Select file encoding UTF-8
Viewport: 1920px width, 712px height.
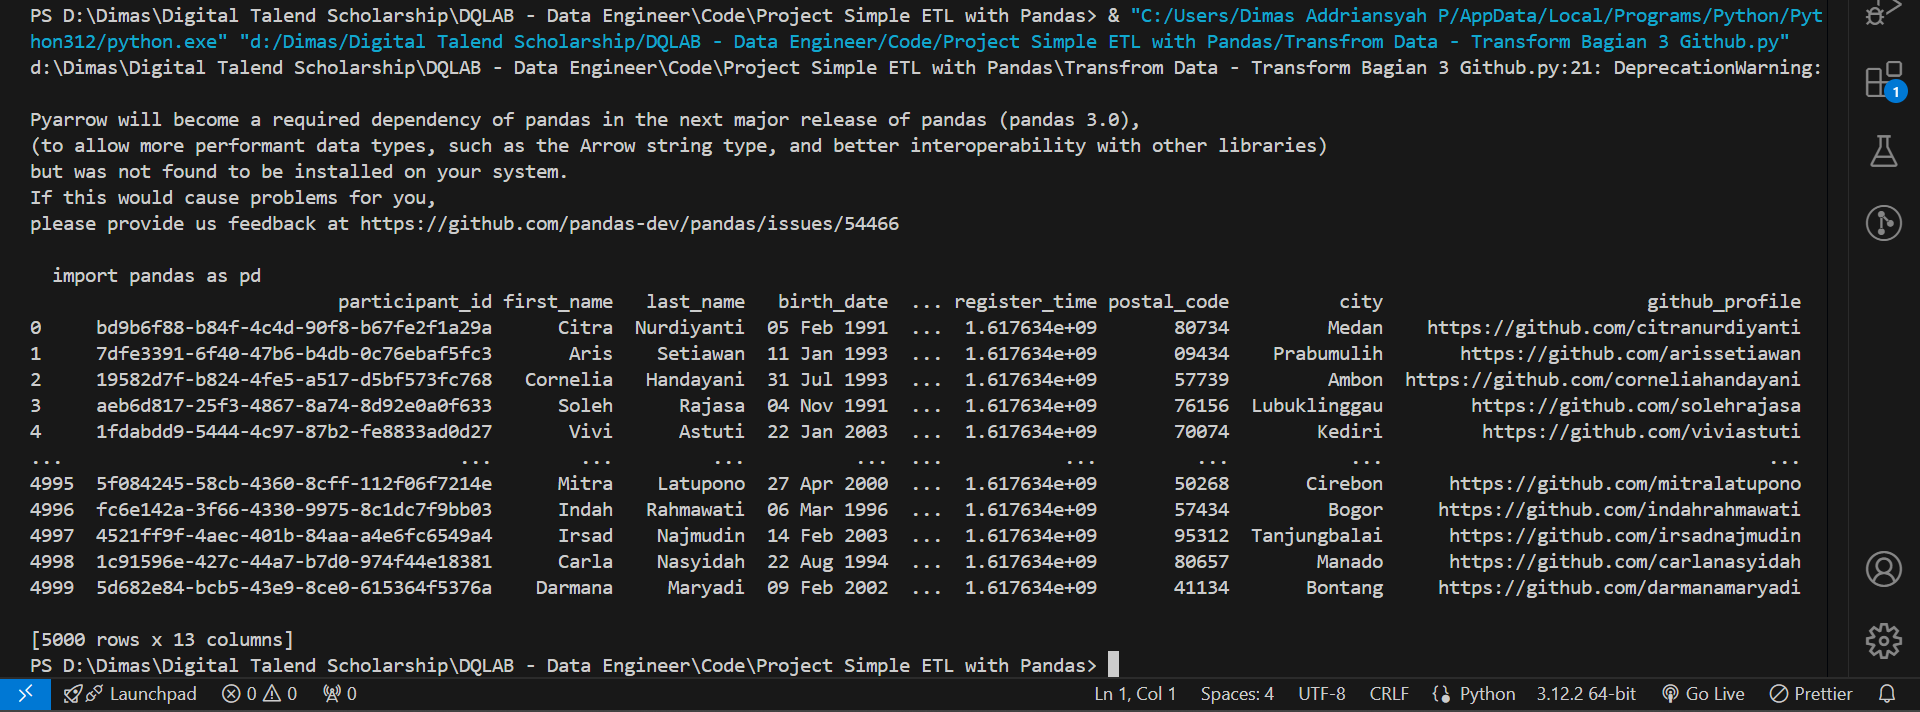click(x=1321, y=694)
